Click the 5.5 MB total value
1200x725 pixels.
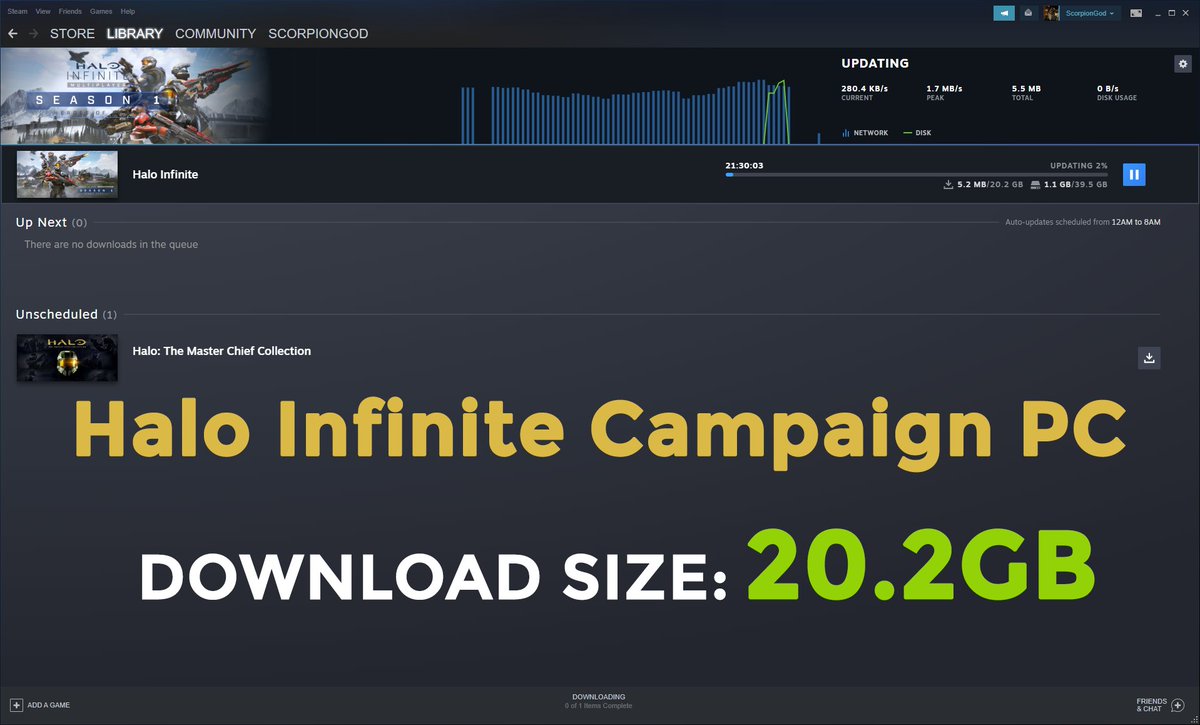pyautogui.click(x=1026, y=89)
